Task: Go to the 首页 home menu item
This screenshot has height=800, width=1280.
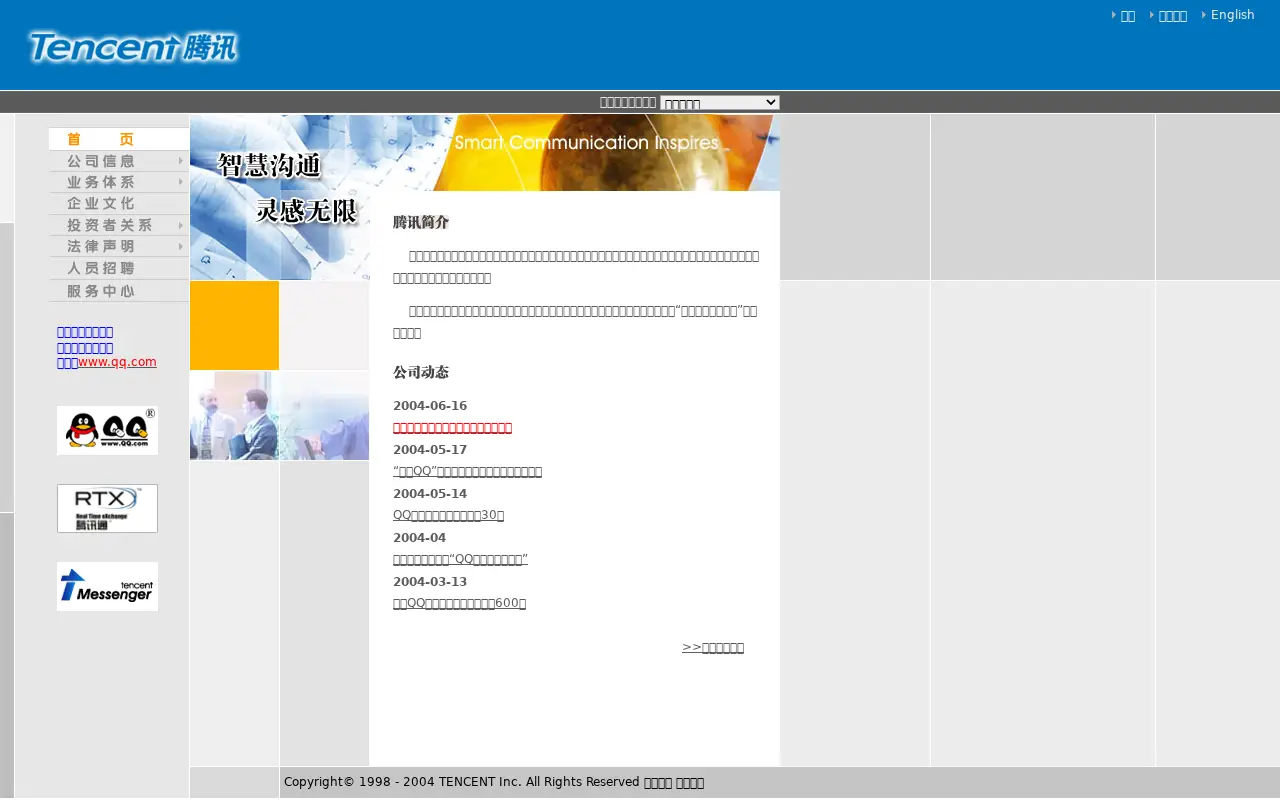Action: 119,139
